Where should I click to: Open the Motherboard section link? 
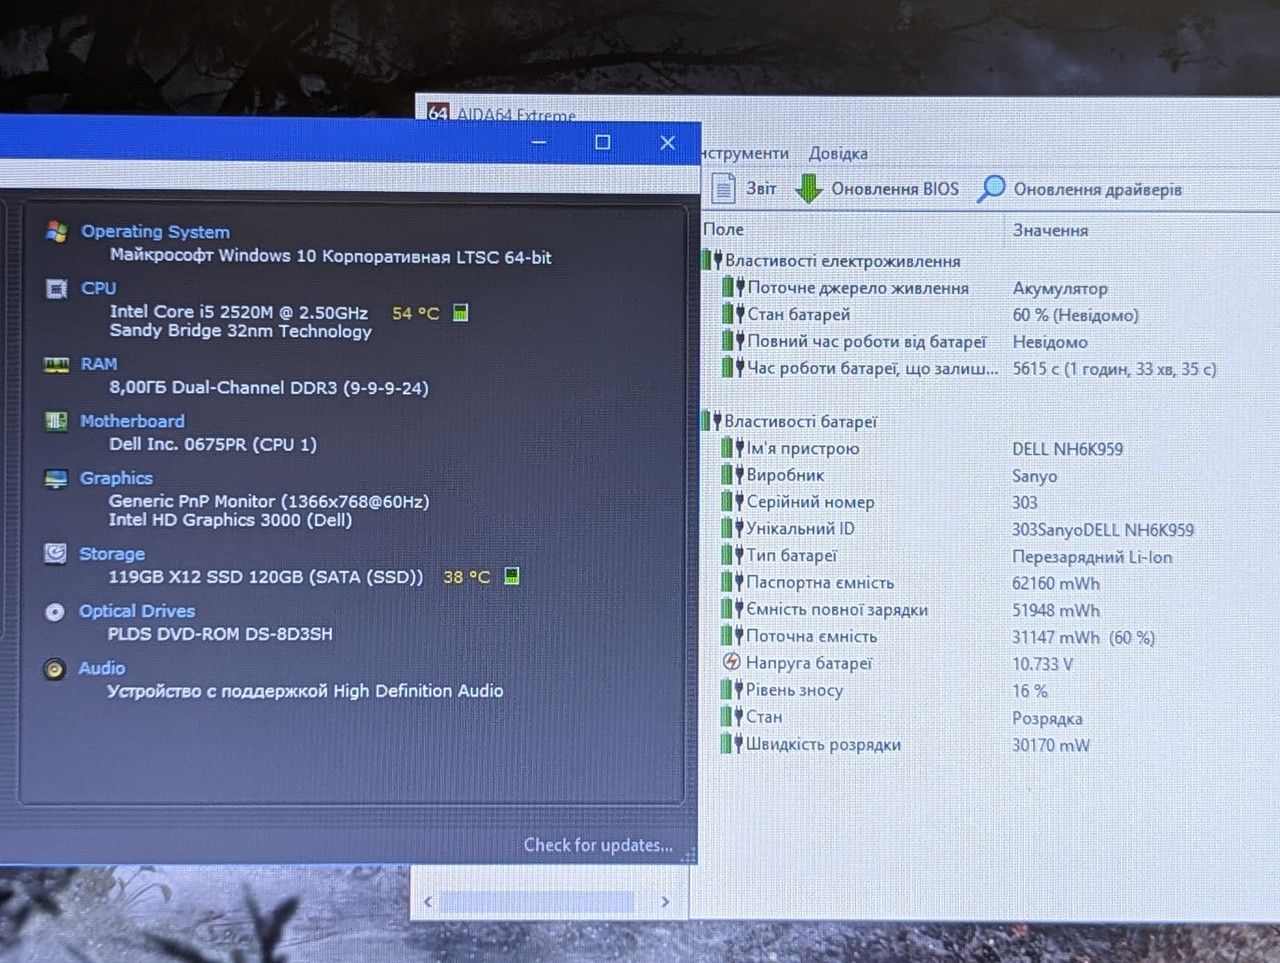tap(132, 421)
